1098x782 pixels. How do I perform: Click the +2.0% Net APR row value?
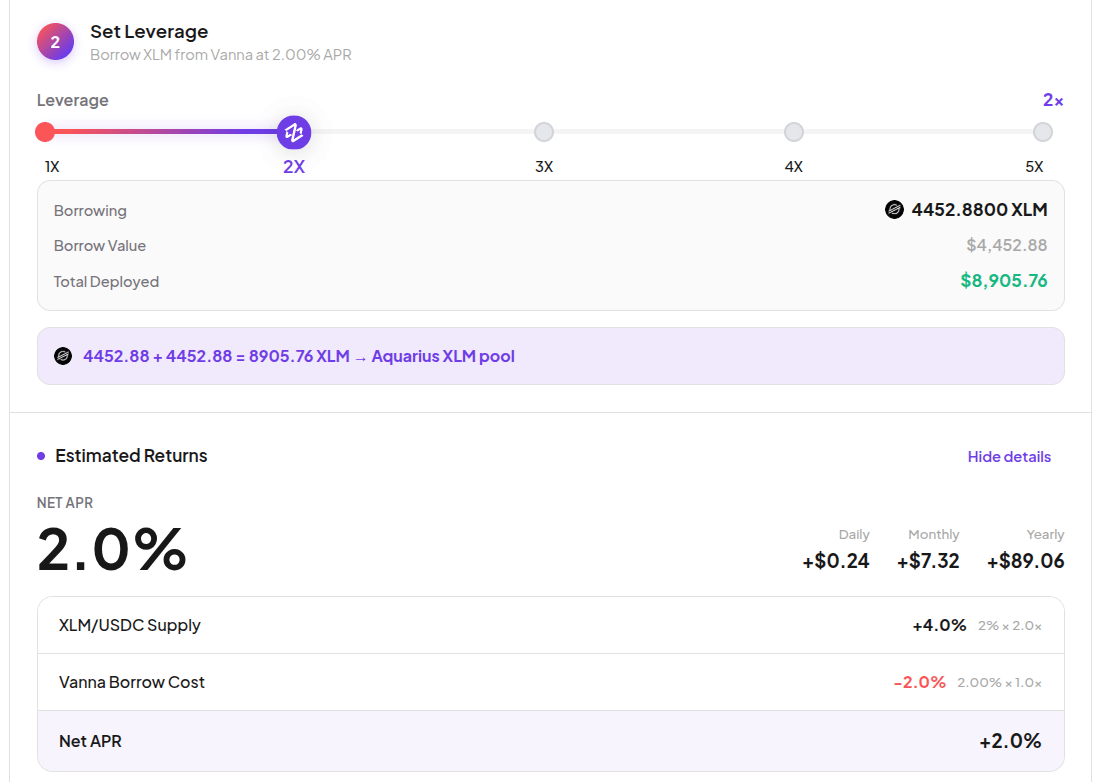click(x=1010, y=741)
